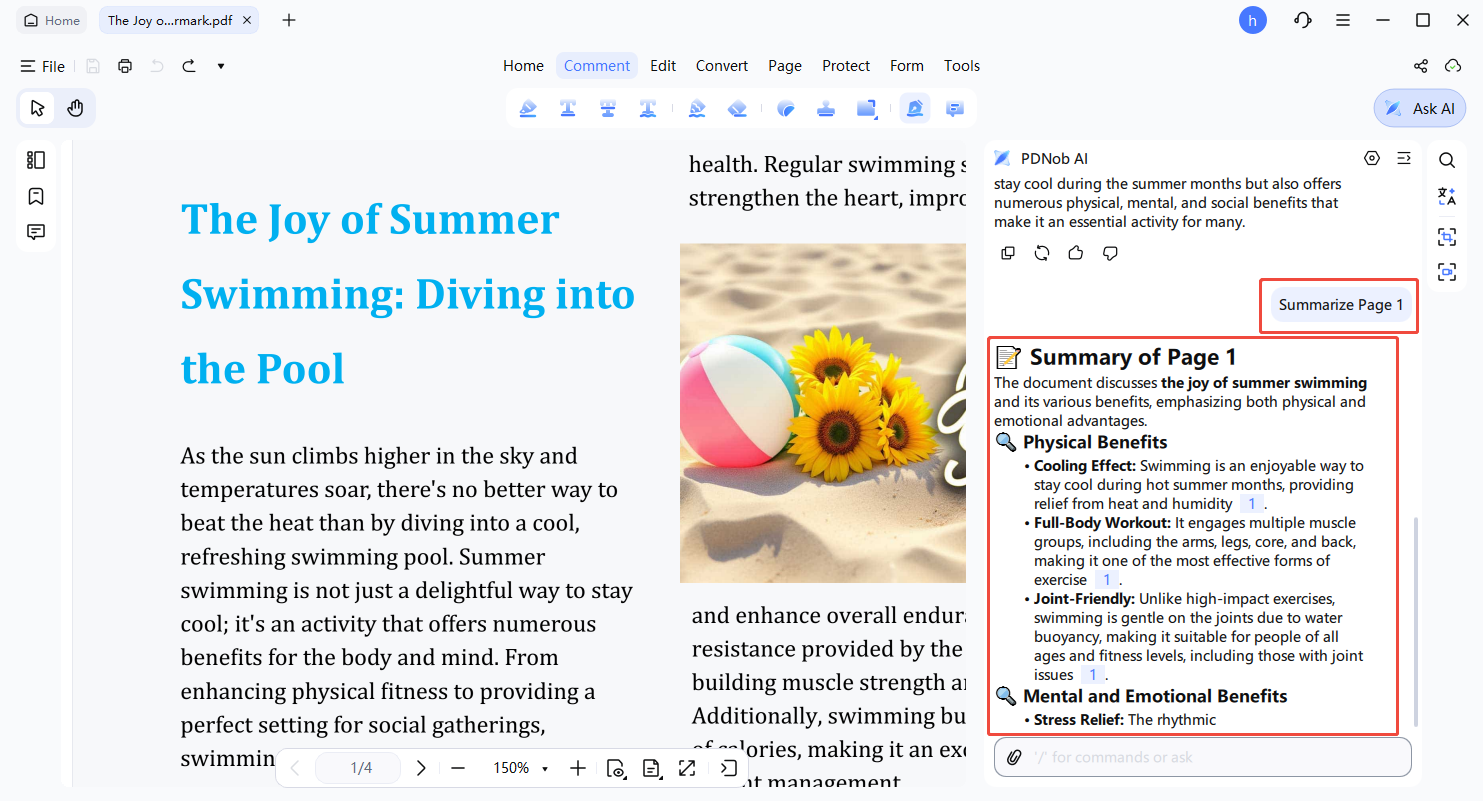
Task: Open the AI Translate tool
Action: click(x=1447, y=196)
